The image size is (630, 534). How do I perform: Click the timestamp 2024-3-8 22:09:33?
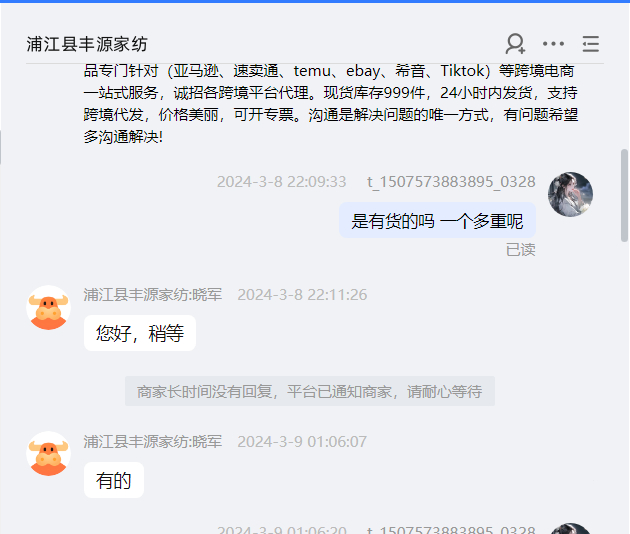(x=282, y=182)
